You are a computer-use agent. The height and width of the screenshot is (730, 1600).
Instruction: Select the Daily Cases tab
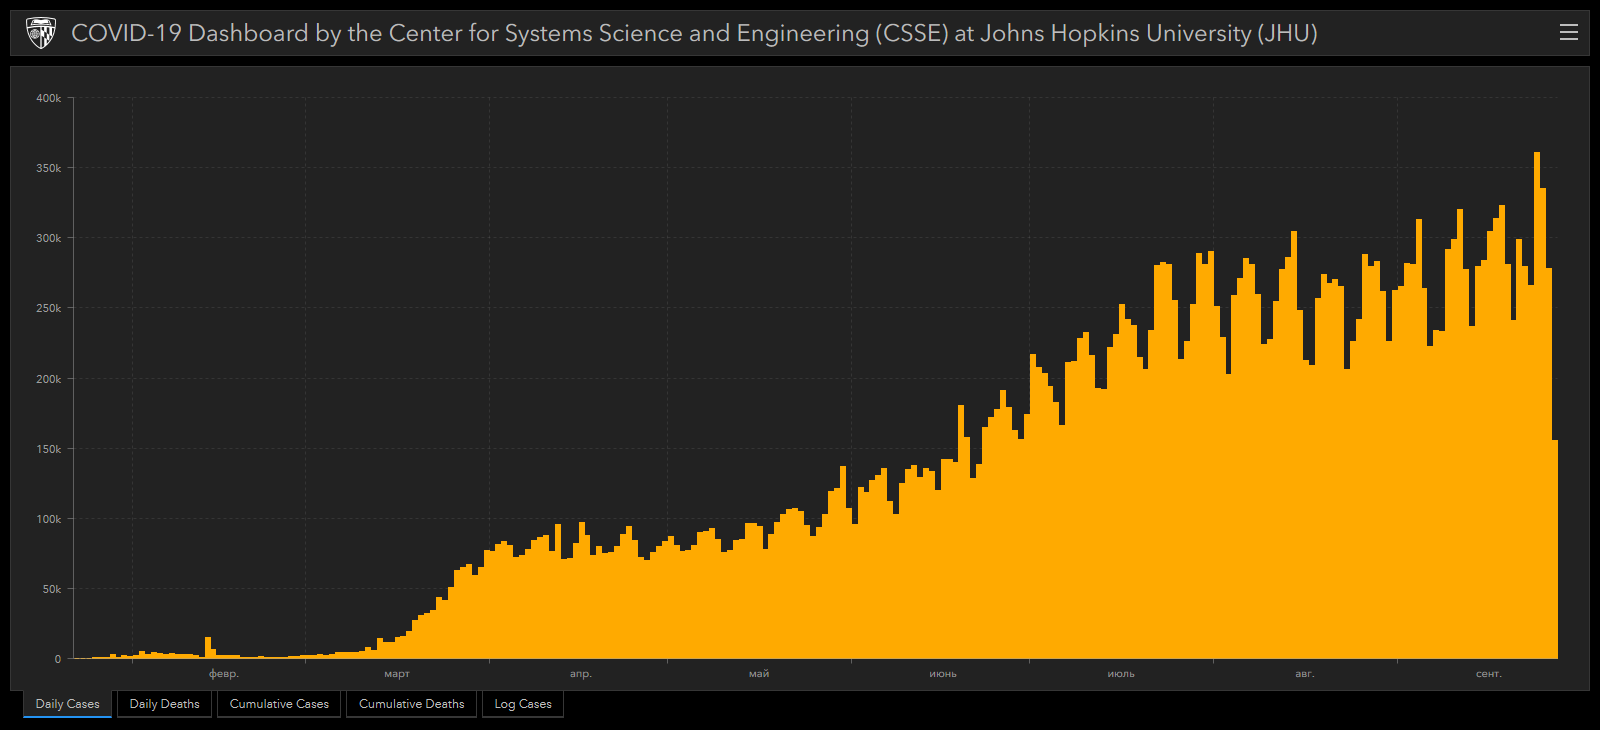point(68,704)
